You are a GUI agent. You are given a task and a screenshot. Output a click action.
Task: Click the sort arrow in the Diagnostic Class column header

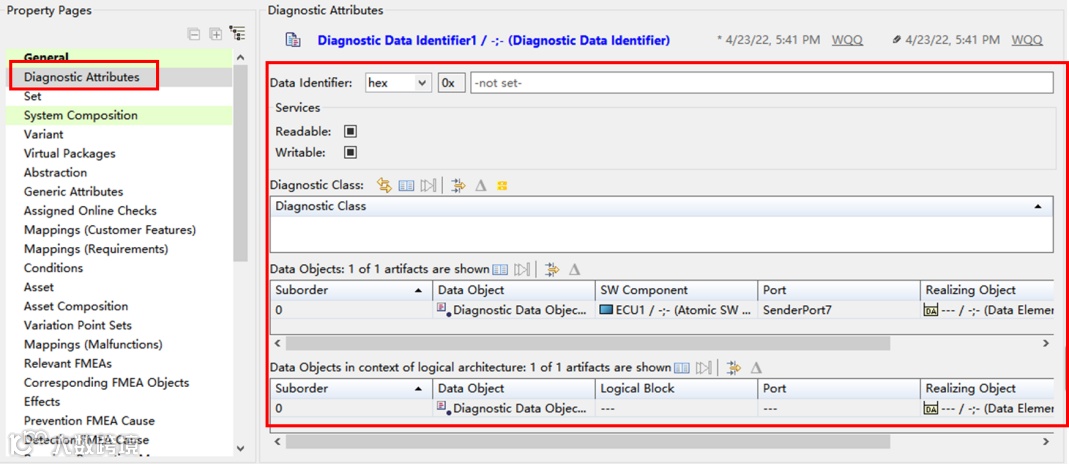(x=1038, y=206)
